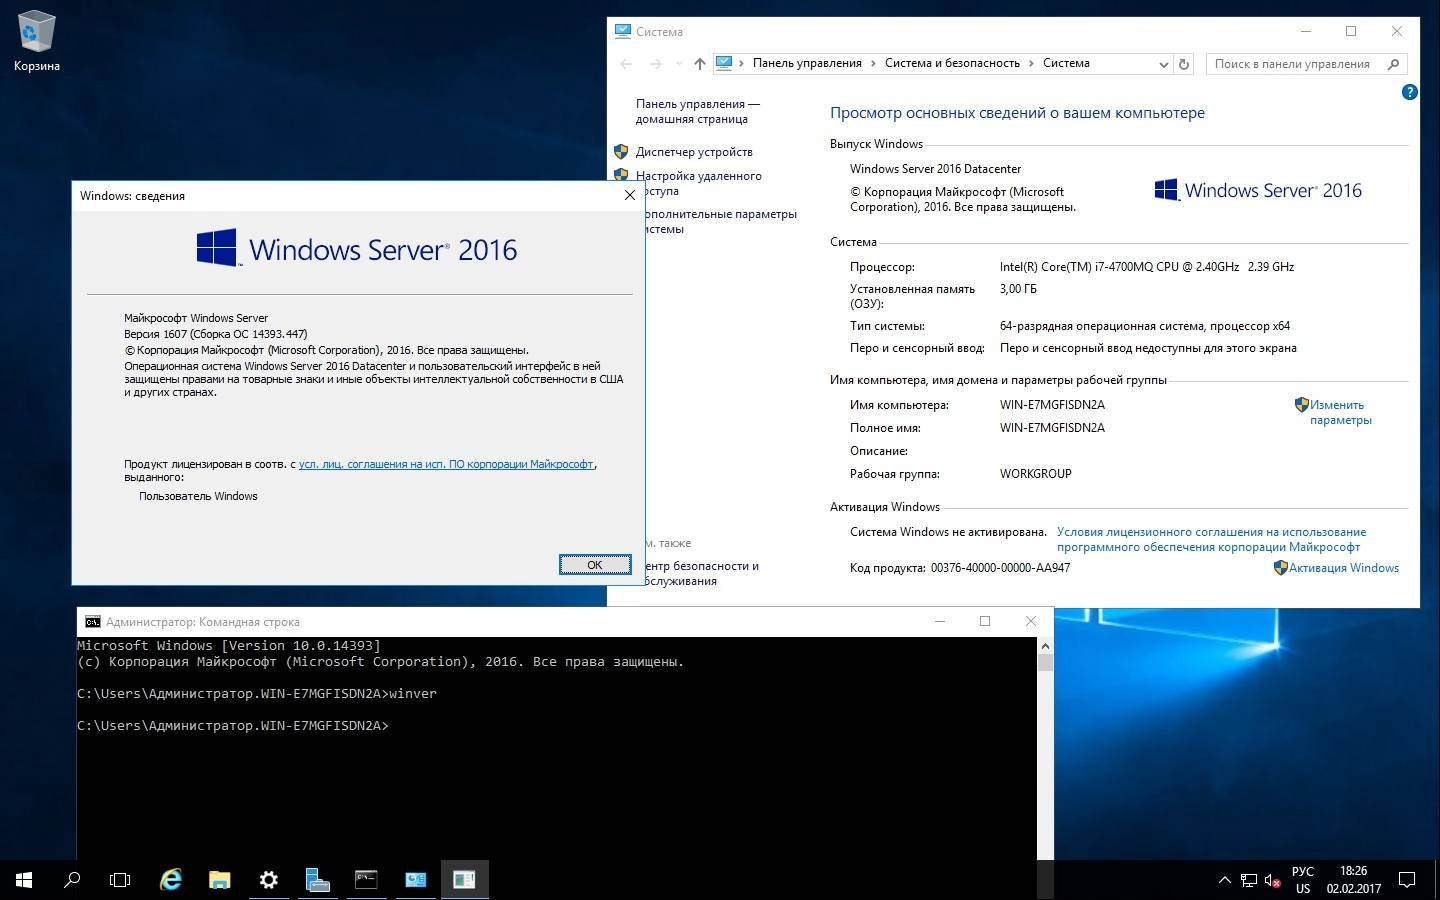Open license terms Условия лицензионного соглашения link
The image size is (1440, 900).
pos(1211,539)
